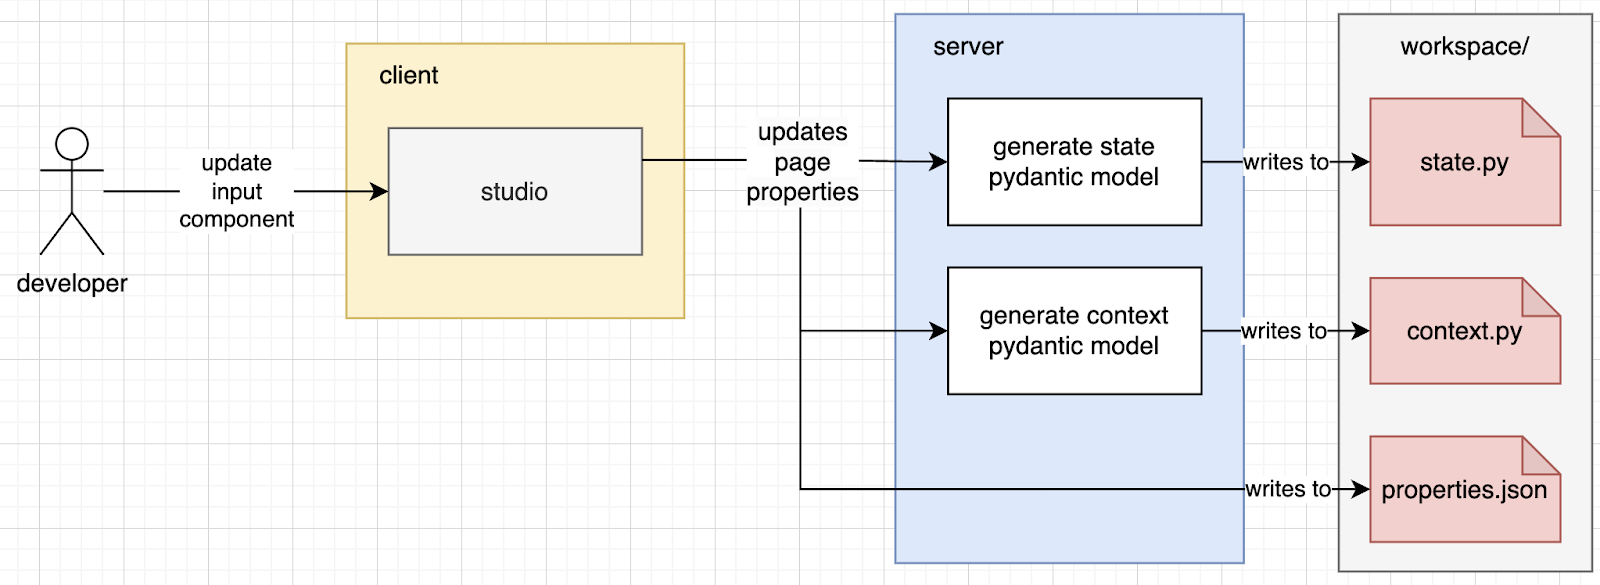Select the context.py file shape

point(1465,331)
